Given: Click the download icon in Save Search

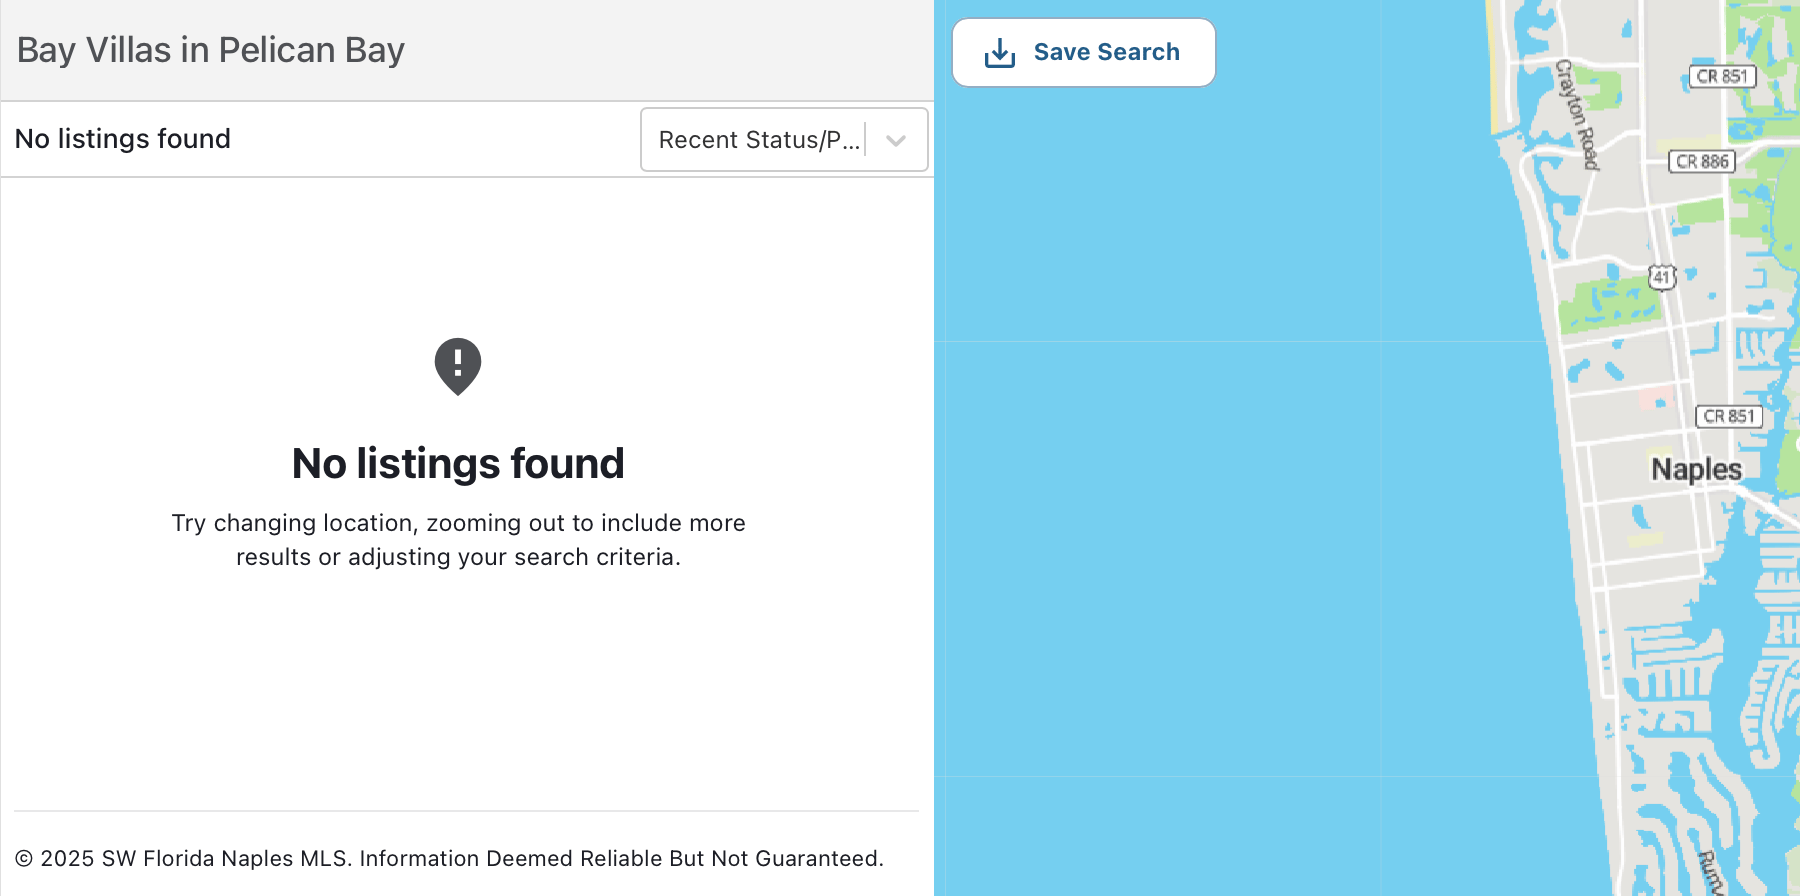Looking at the screenshot, I should [x=999, y=53].
